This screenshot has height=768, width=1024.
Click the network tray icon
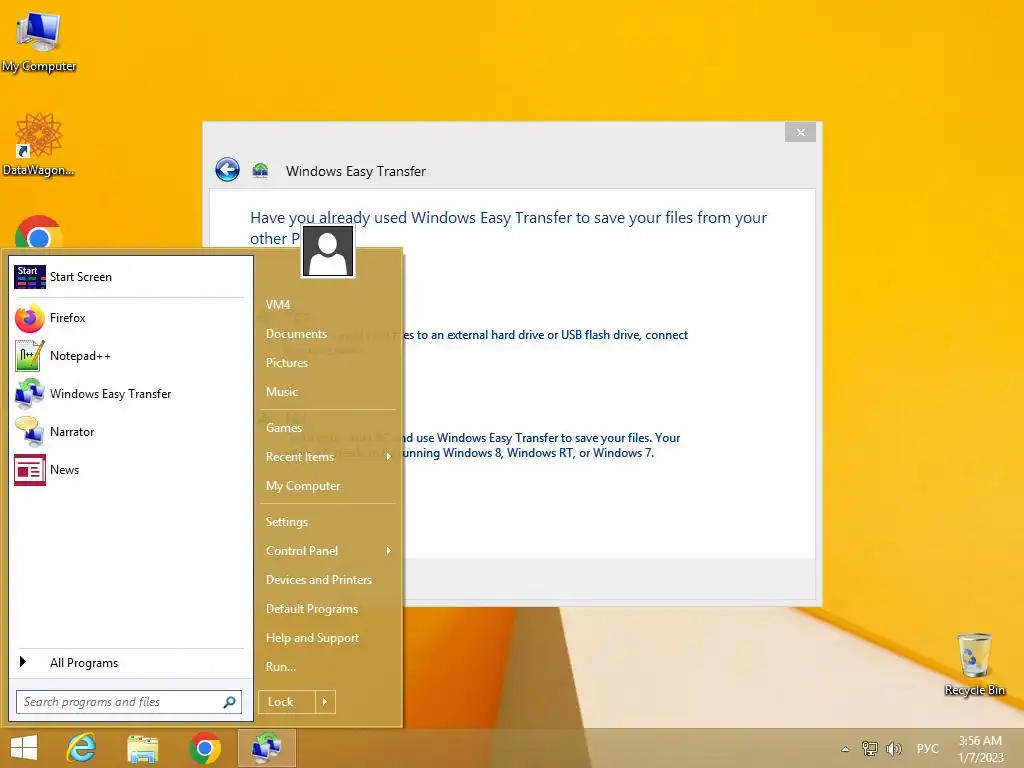click(x=870, y=748)
